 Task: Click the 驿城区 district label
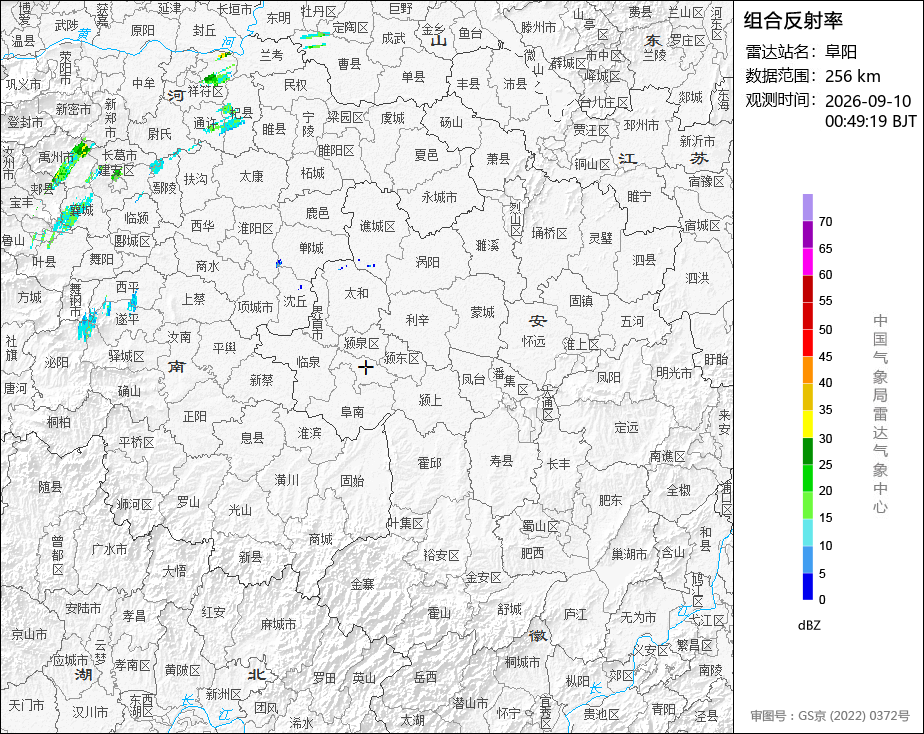(127, 356)
